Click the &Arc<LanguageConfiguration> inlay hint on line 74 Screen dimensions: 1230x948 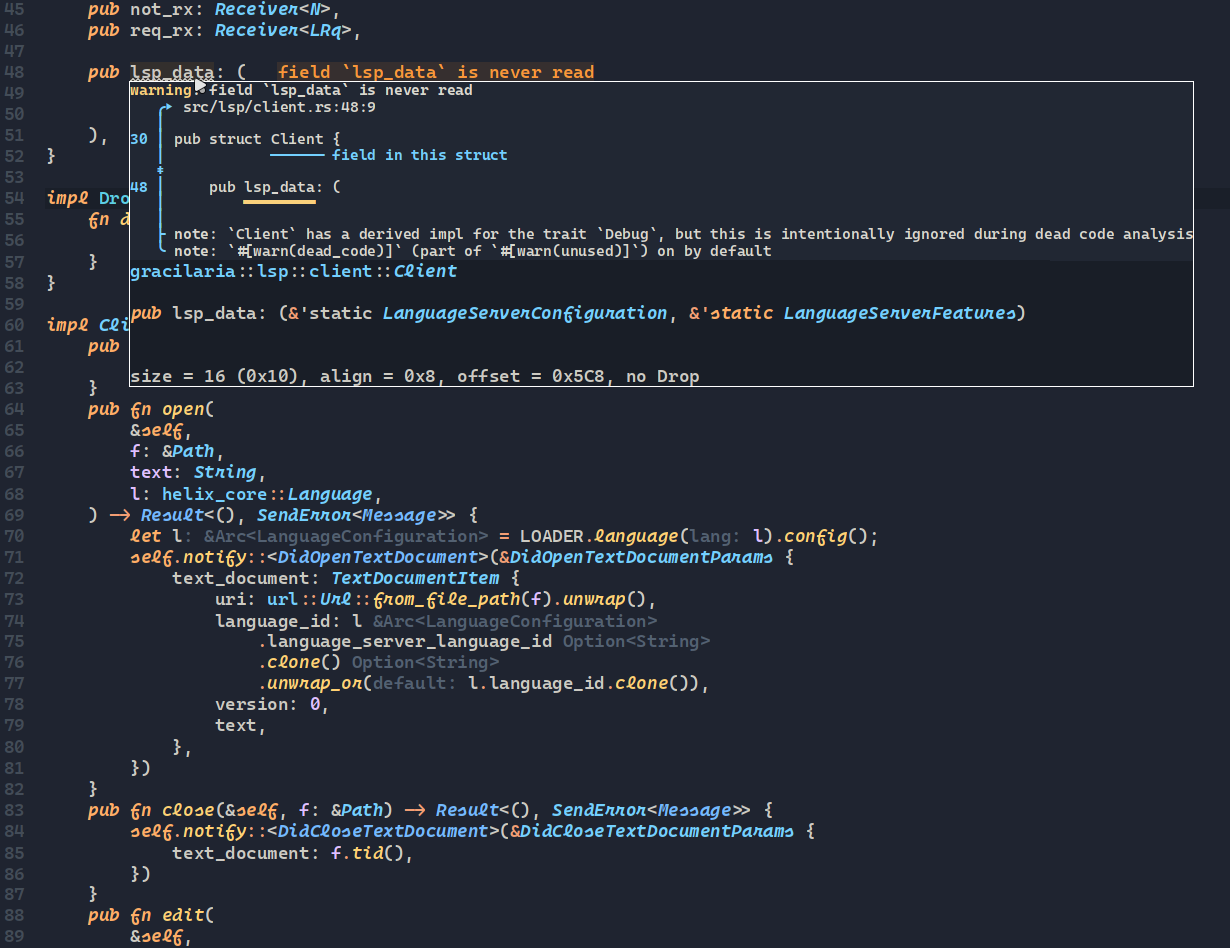point(515,620)
